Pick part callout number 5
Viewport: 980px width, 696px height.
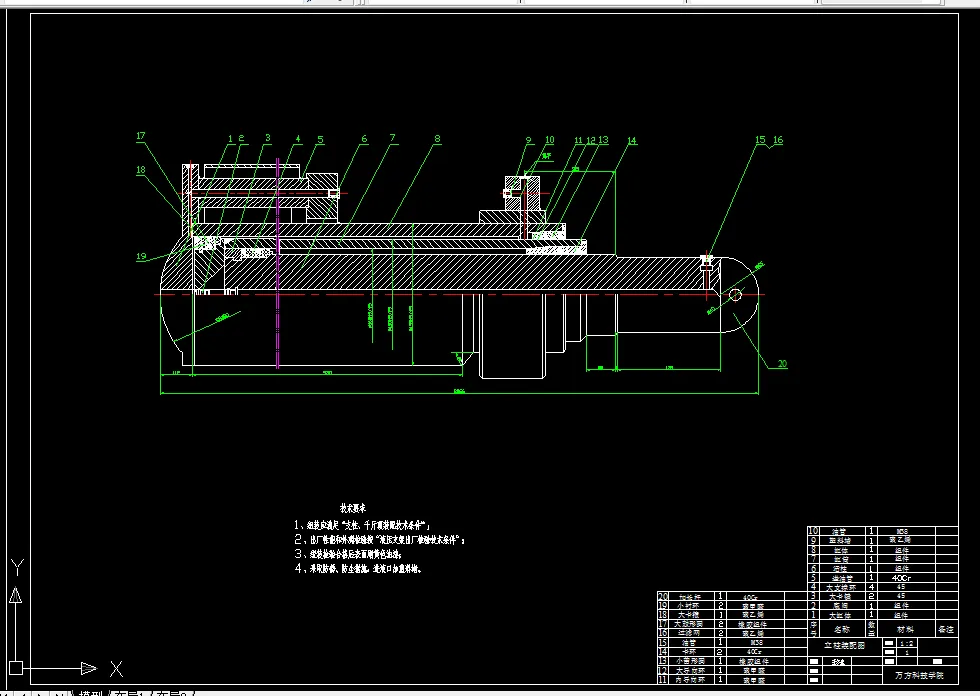(320, 139)
